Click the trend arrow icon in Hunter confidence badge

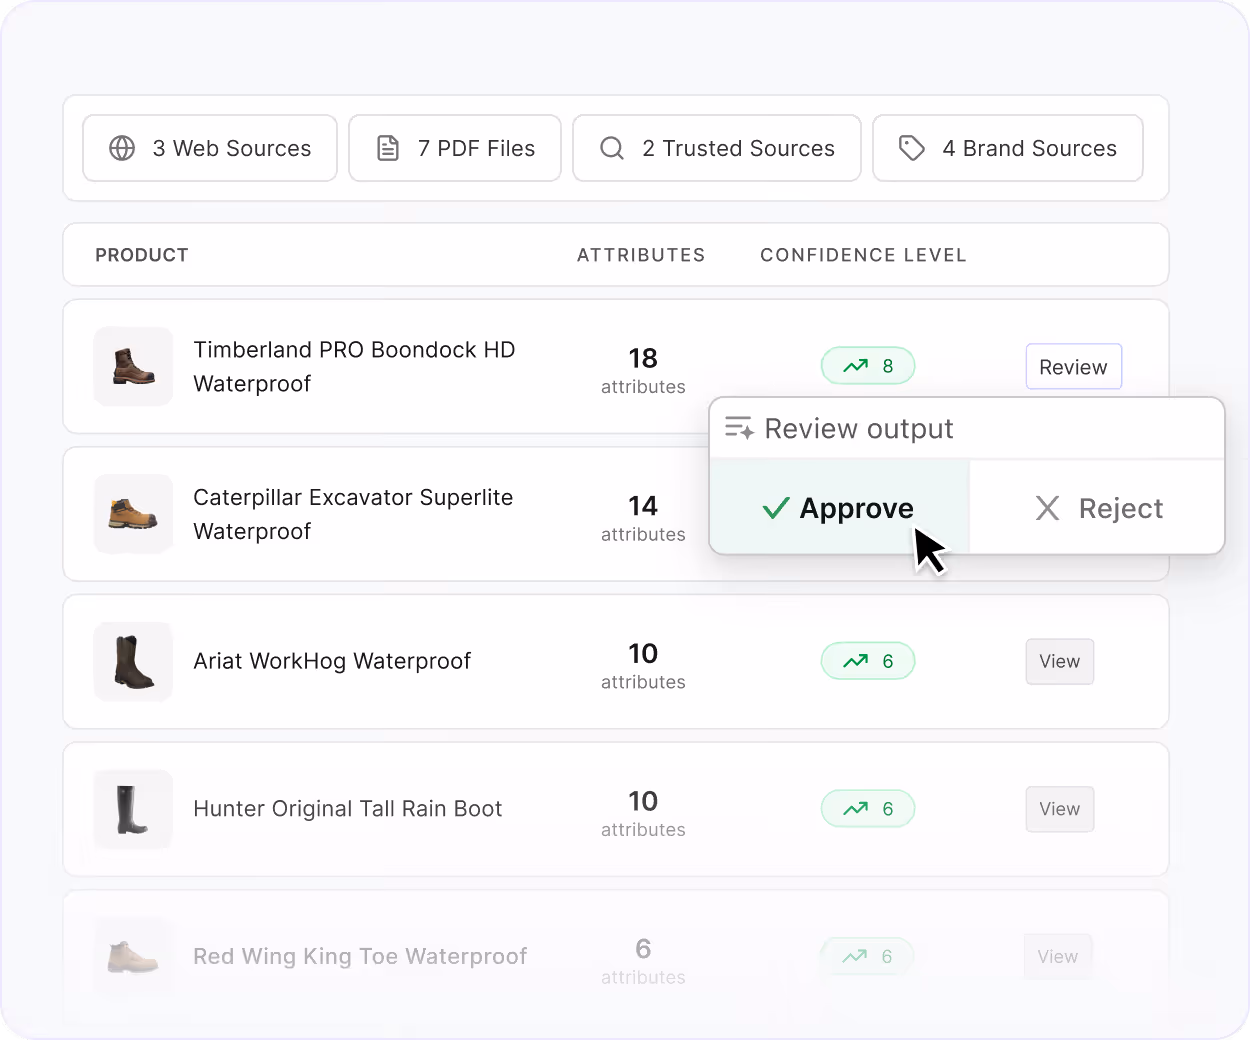(x=855, y=809)
